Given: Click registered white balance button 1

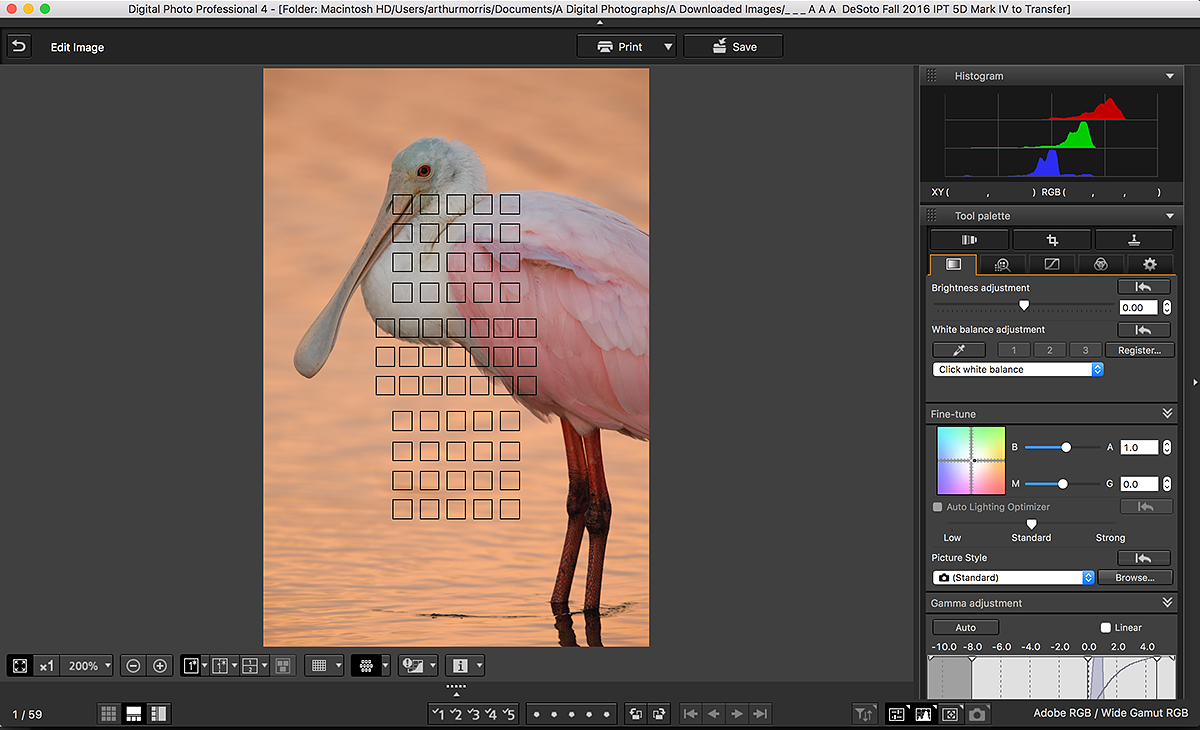Looking at the screenshot, I should coord(1014,350).
